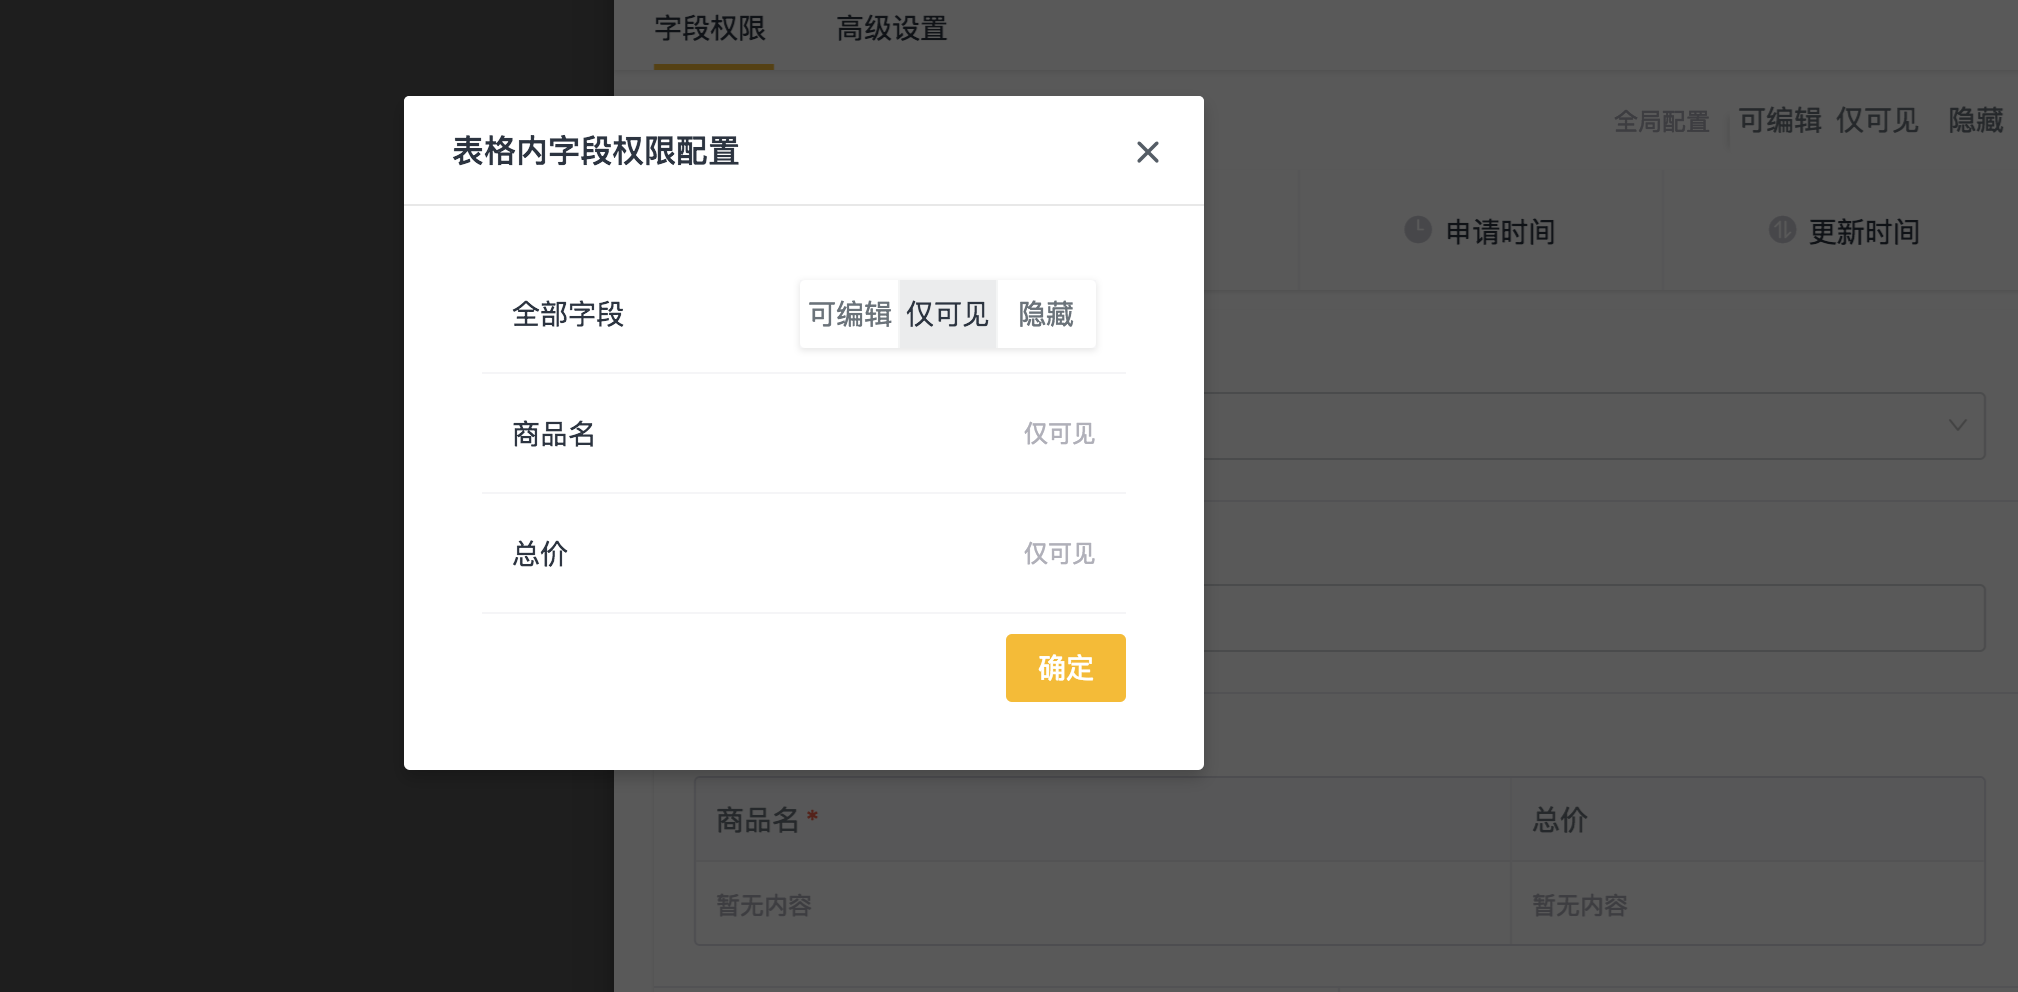2018x992 pixels.
Task: Click the 总价 label in the dialog
Action: tap(540, 554)
